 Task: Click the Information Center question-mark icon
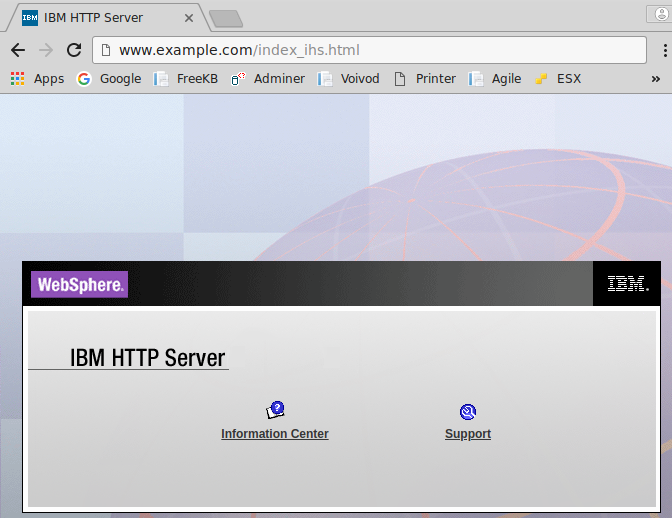coord(275,410)
